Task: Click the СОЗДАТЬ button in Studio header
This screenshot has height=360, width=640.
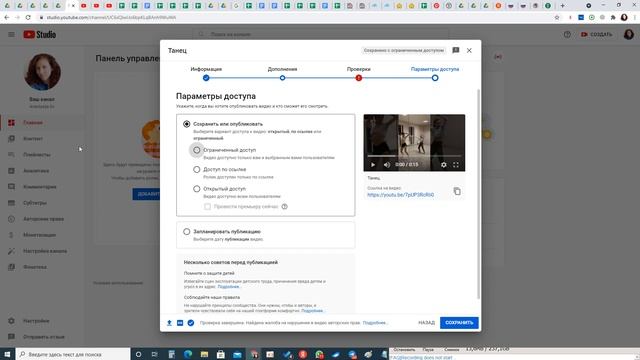Action: tap(596, 35)
